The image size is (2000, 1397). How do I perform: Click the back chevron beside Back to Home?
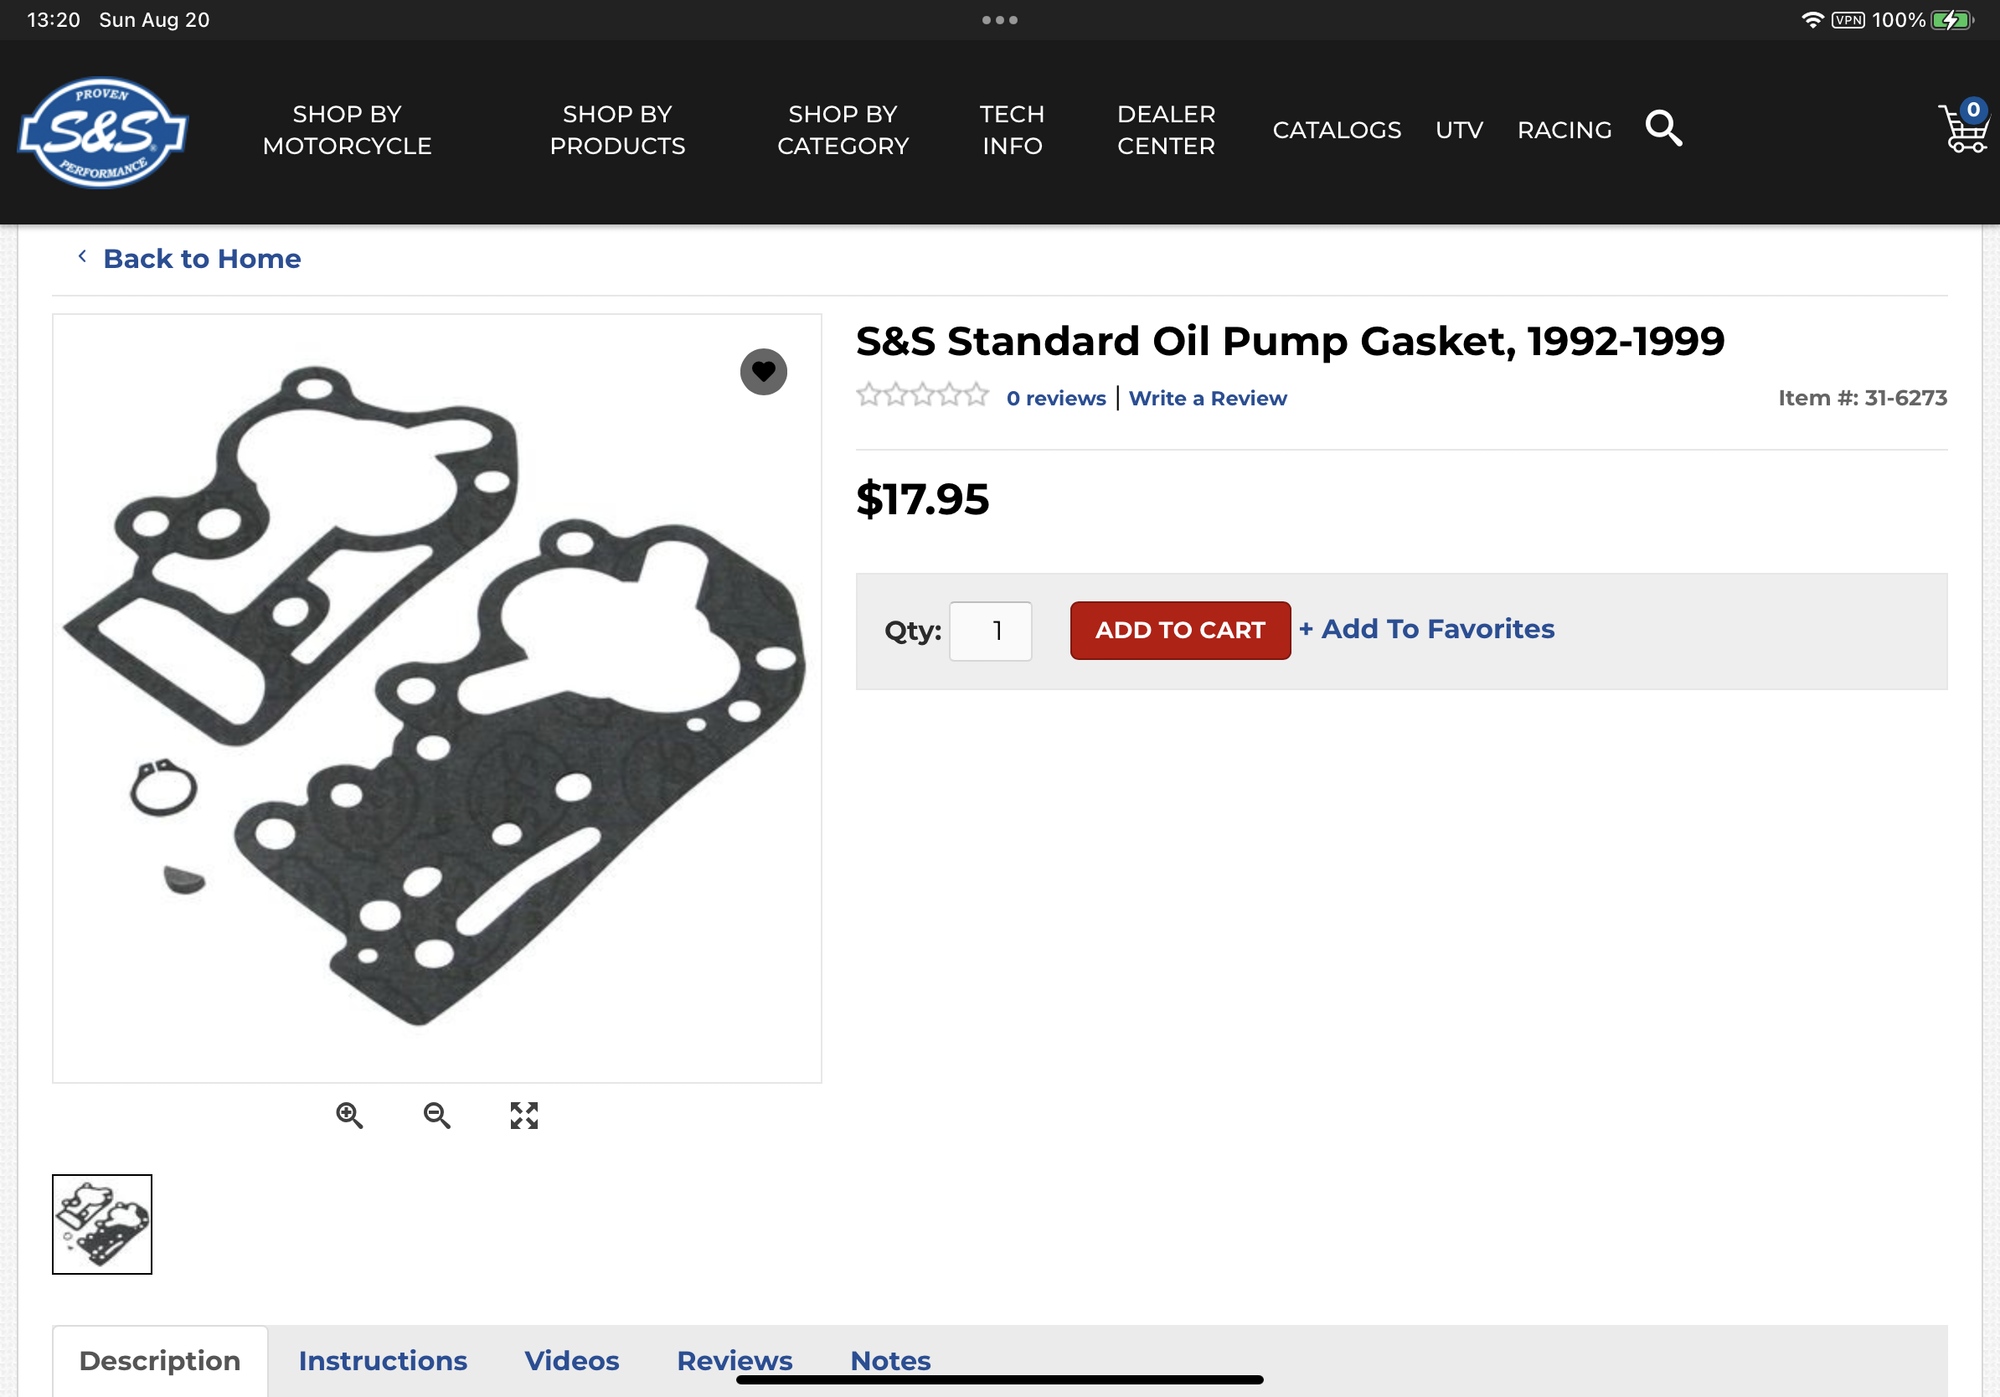click(82, 257)
